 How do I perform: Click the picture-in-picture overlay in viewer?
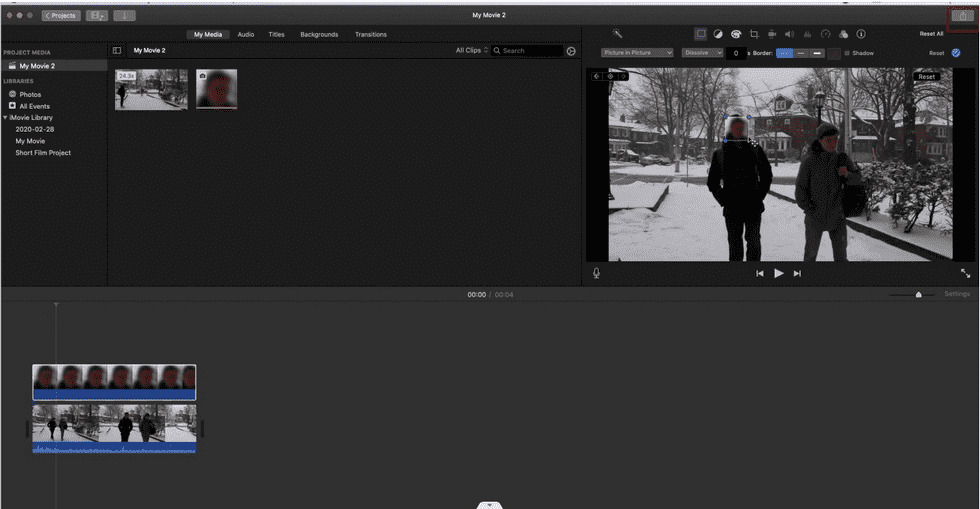[738, 129]
